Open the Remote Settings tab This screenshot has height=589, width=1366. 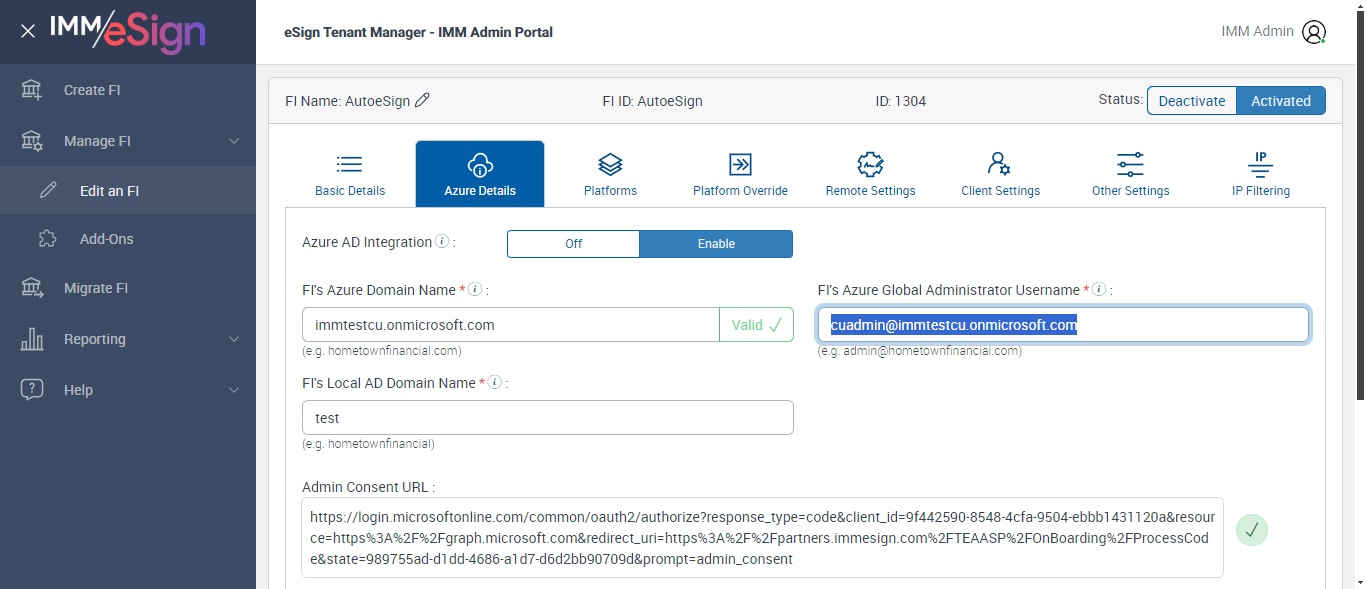coord(870,174)
